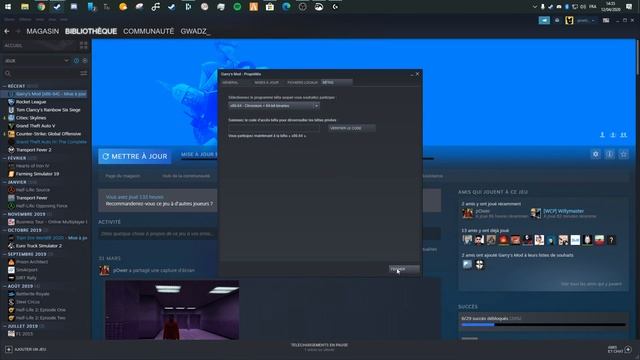The width and height of the screenshot is (640, 360).
Task: Select Tom Clancy's Rainbow Six Siege
Action: pos(48,110)
